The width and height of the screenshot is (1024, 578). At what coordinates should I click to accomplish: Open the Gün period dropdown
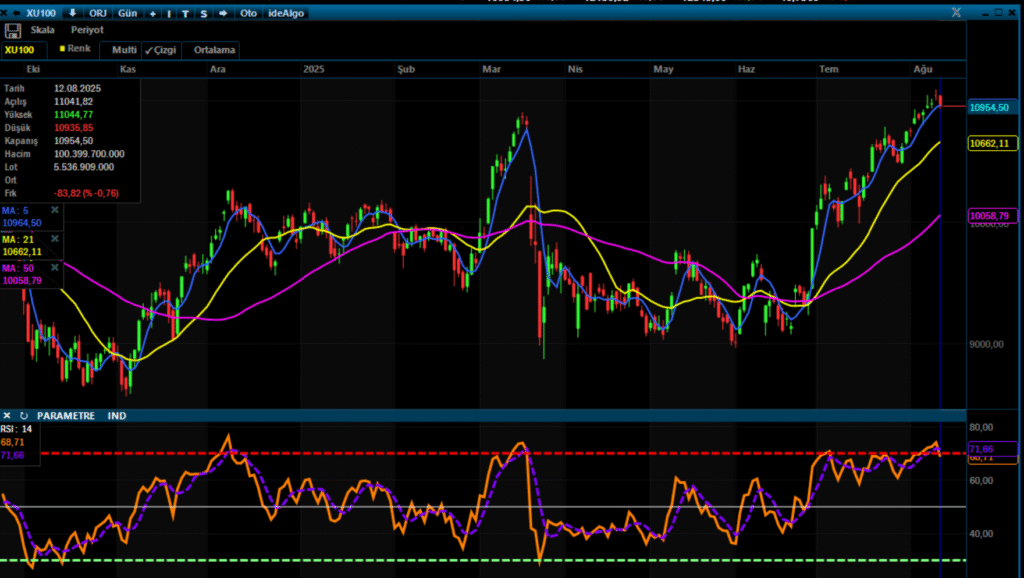pyautogui.click(x=128, y=13)
